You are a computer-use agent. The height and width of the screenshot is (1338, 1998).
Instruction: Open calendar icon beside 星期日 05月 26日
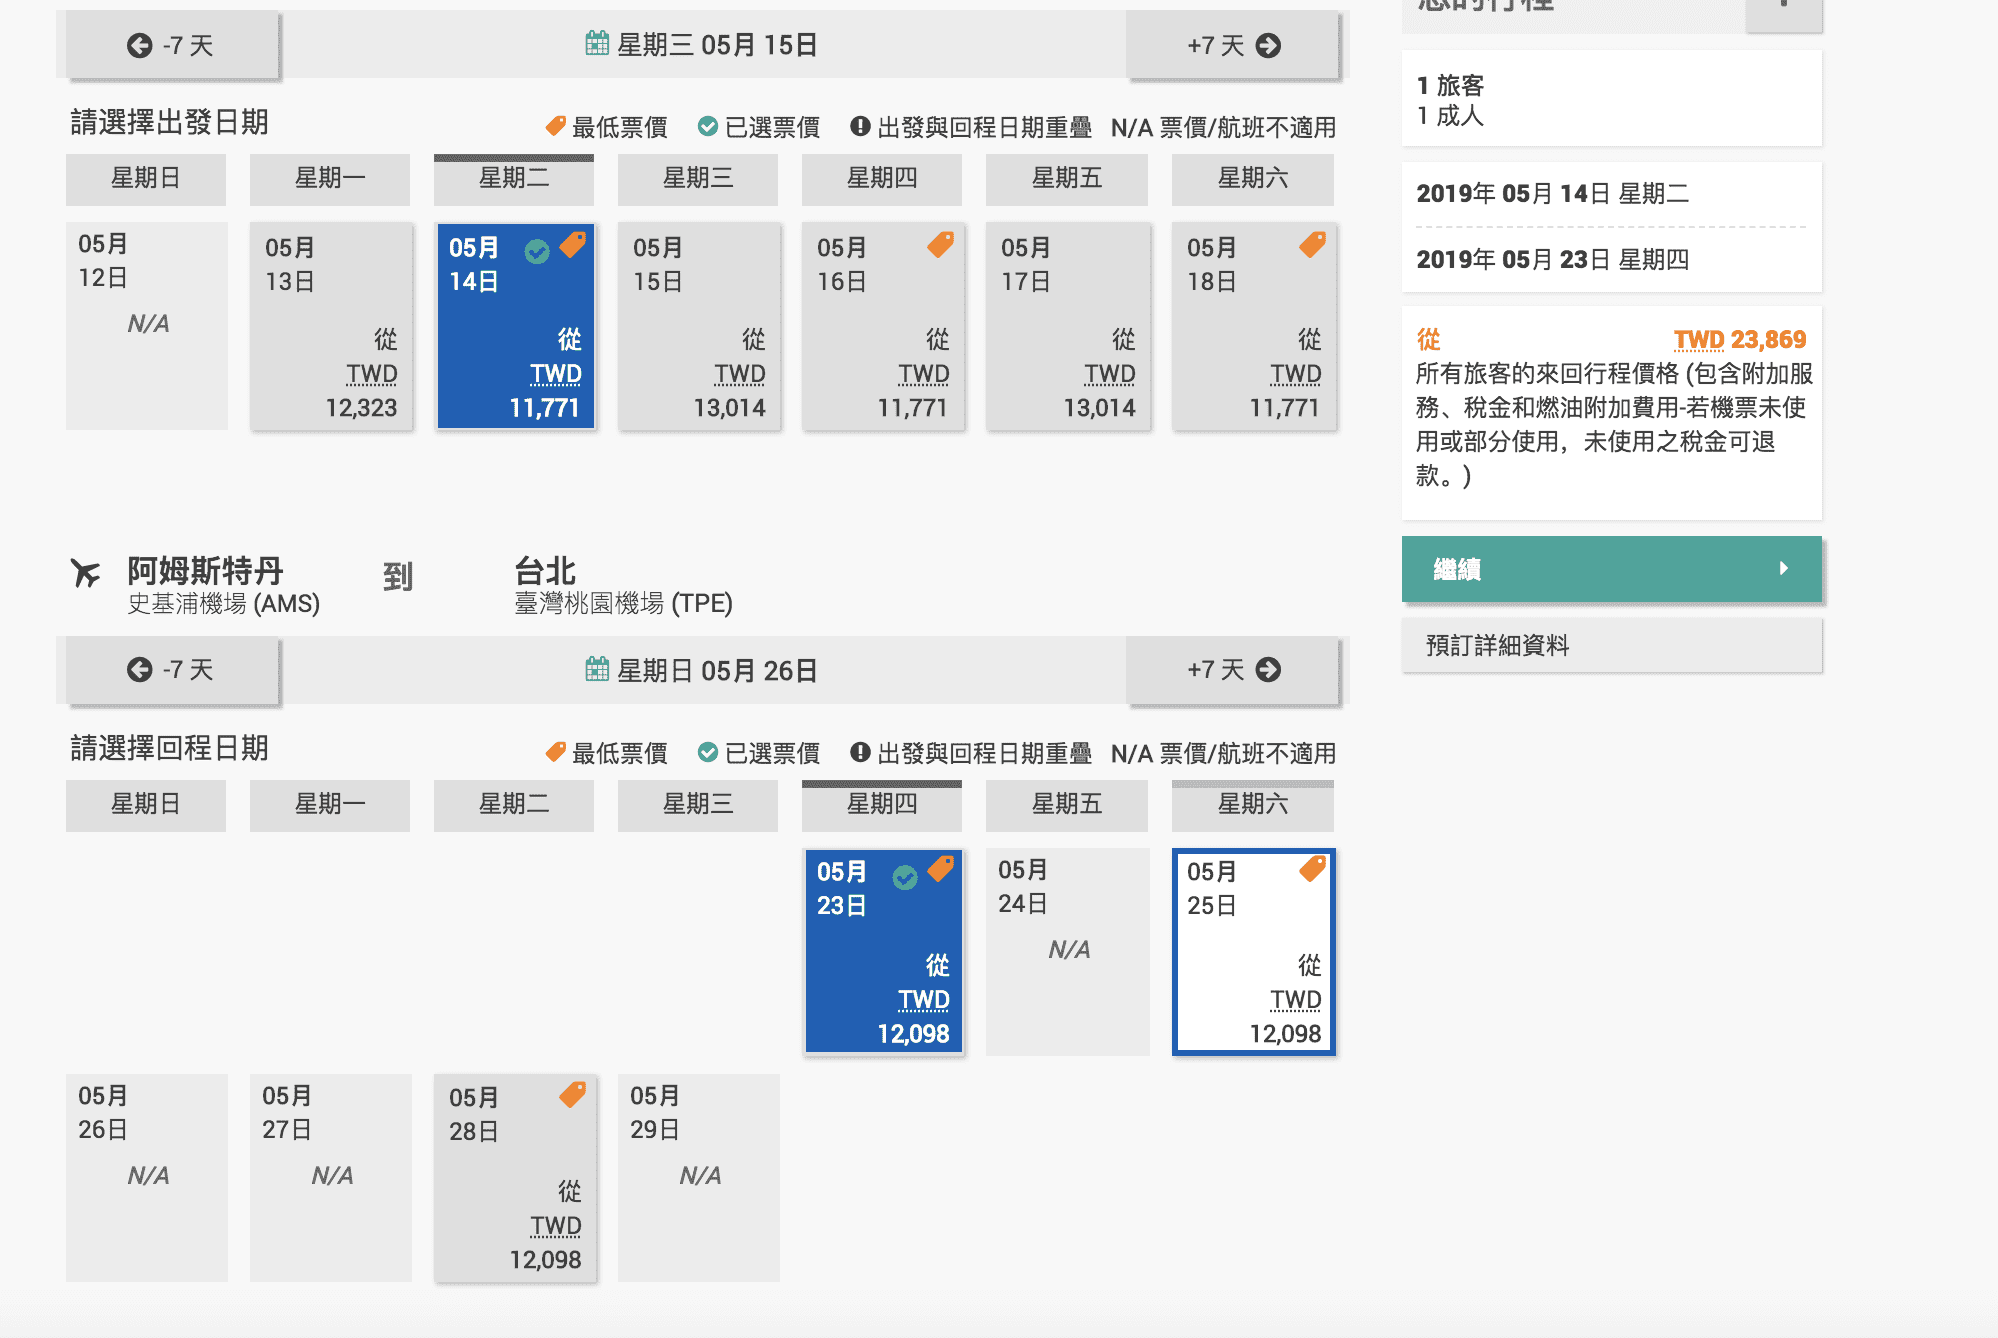[x=597, y=669]
